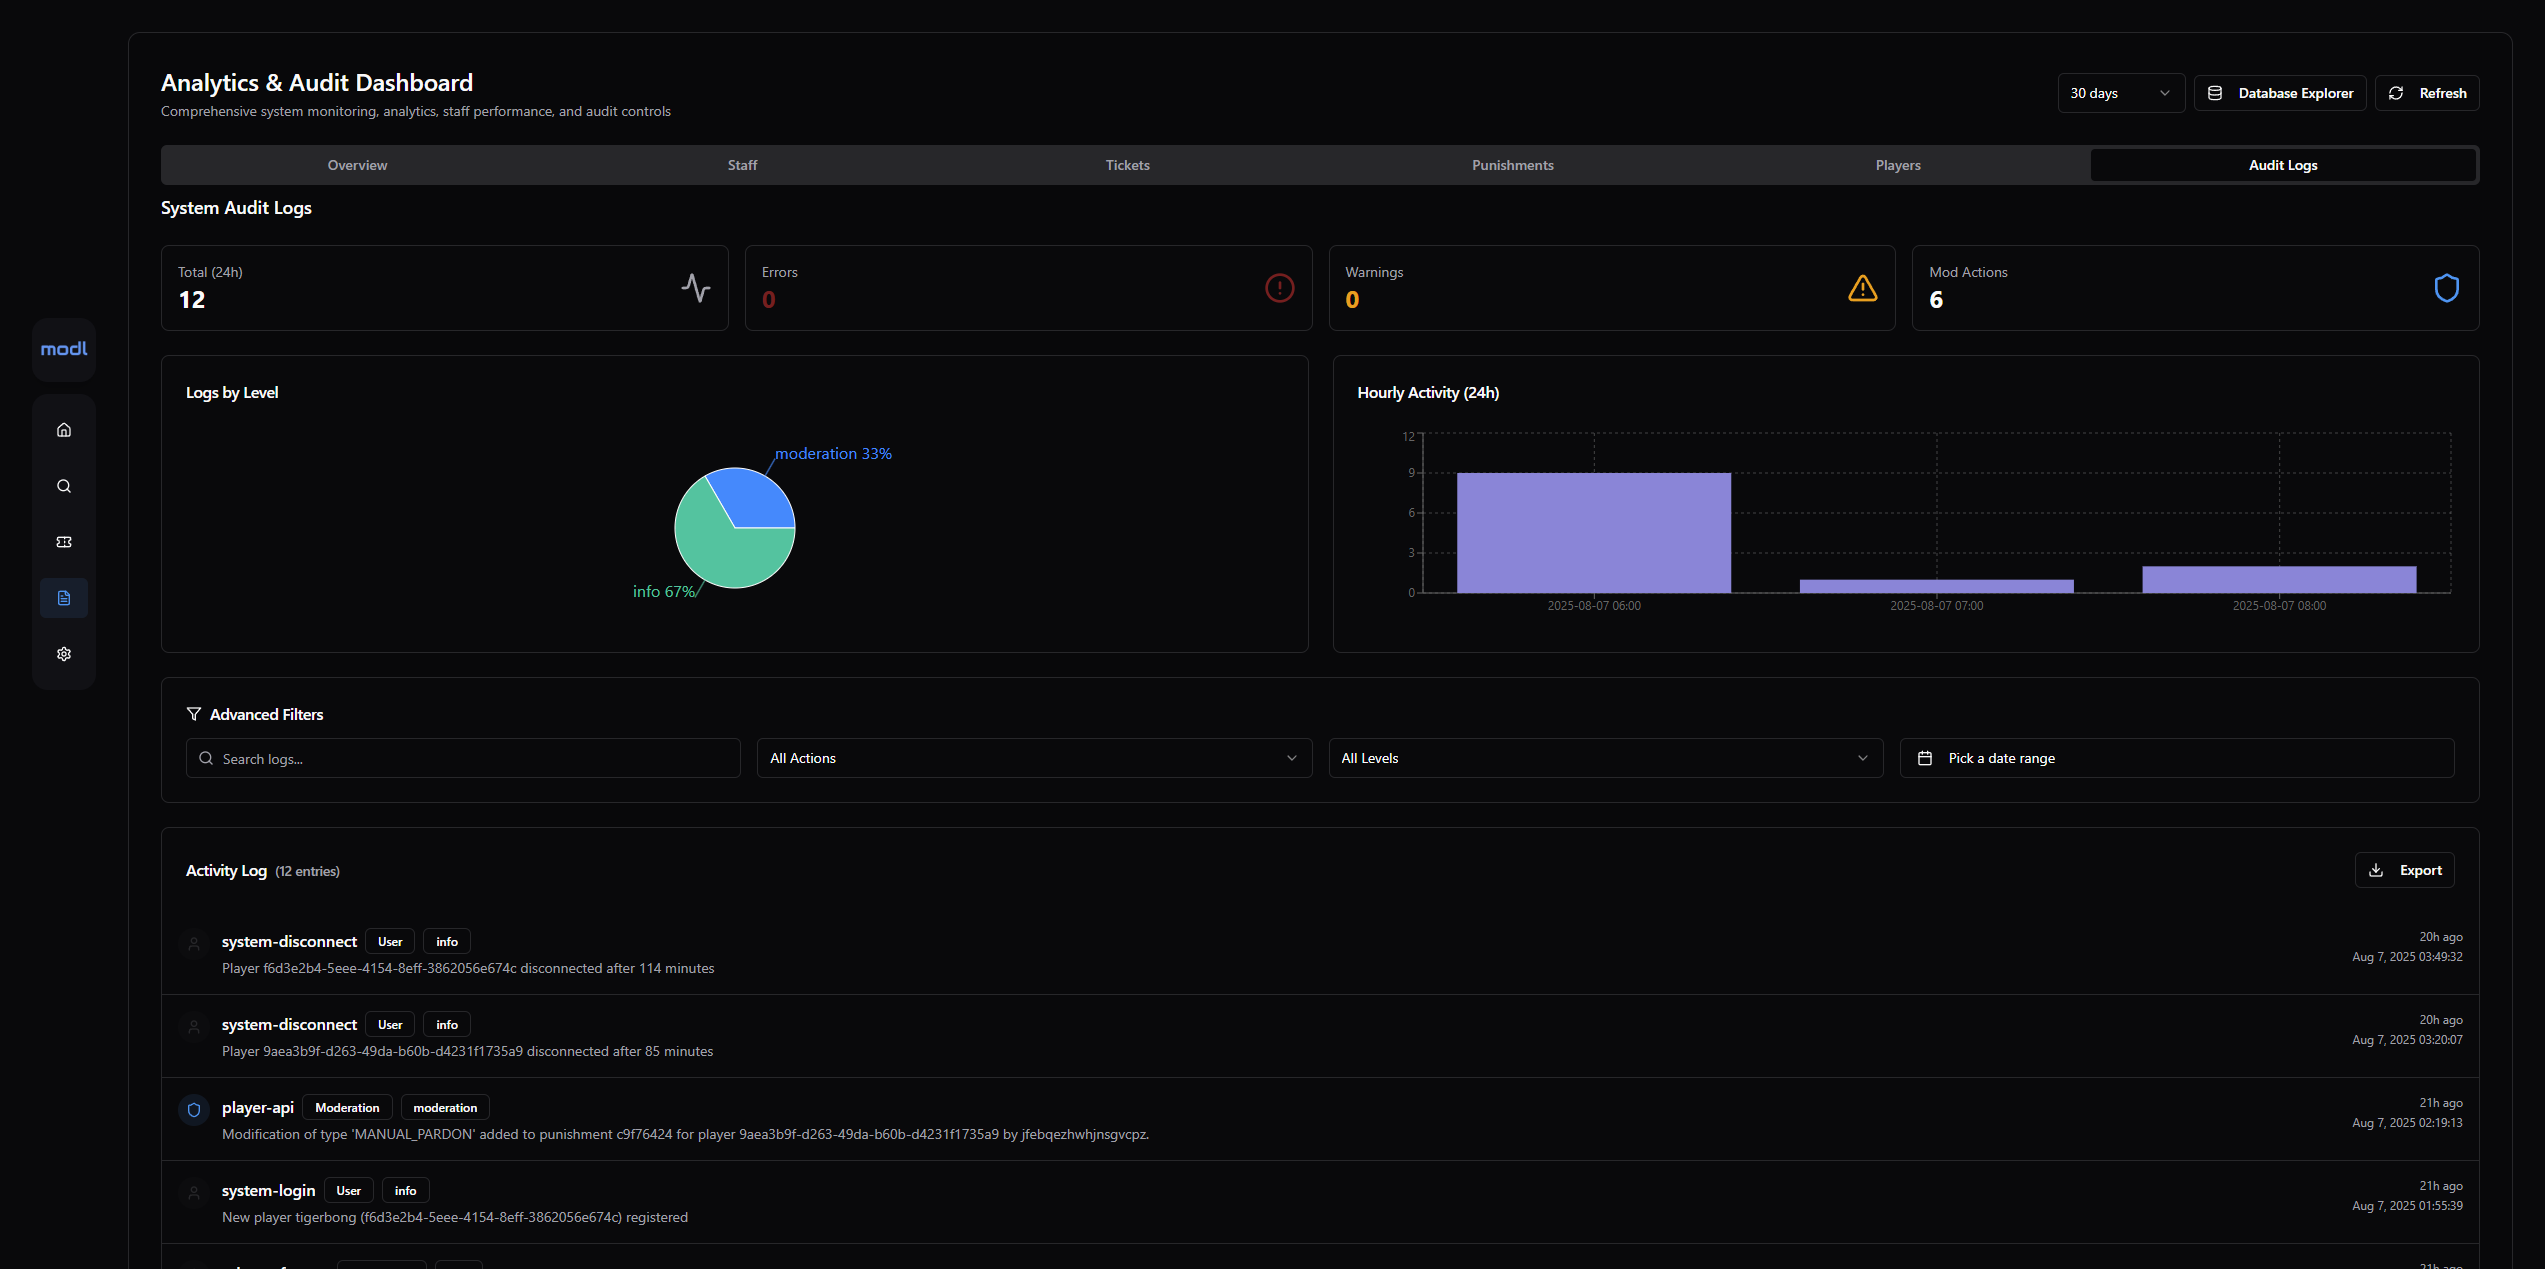Image resolution: width=2545 pixels, height=1269 pixels.
Task: Click the info badge on system-login entry
Action: pyautogui.click(x=405, y=1190)
